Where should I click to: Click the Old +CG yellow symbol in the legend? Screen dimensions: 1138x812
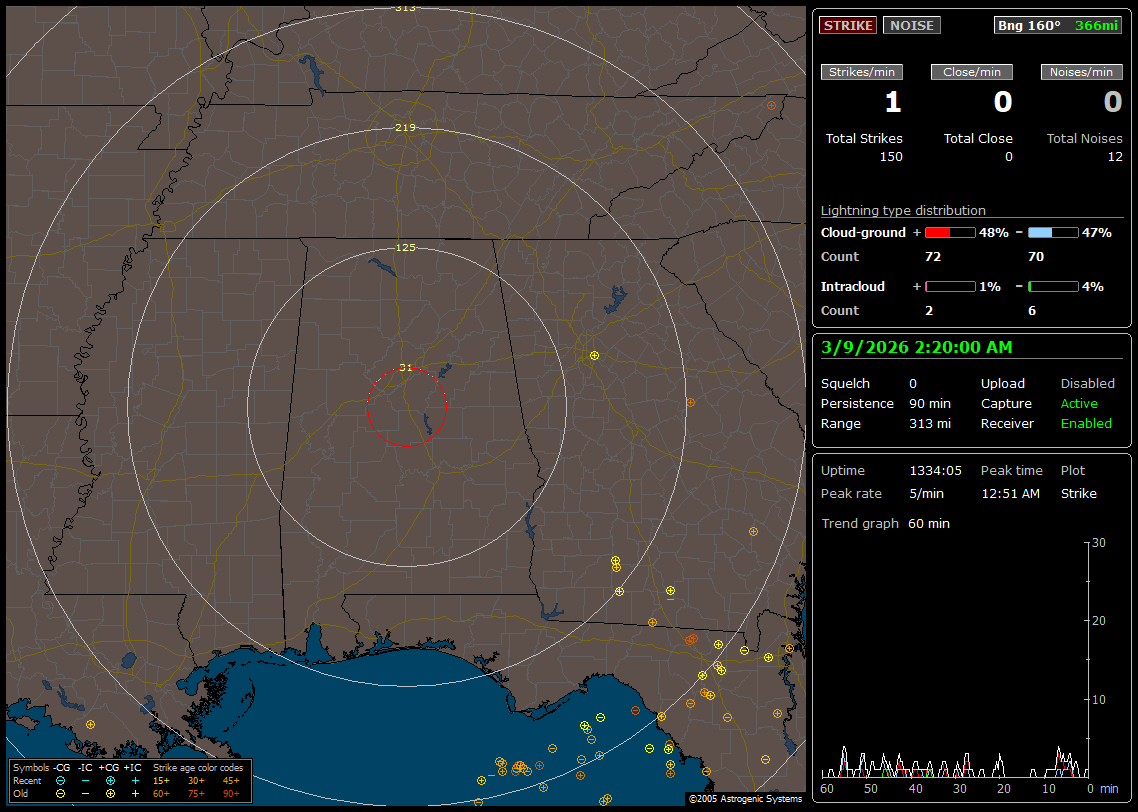click(110, 793)
